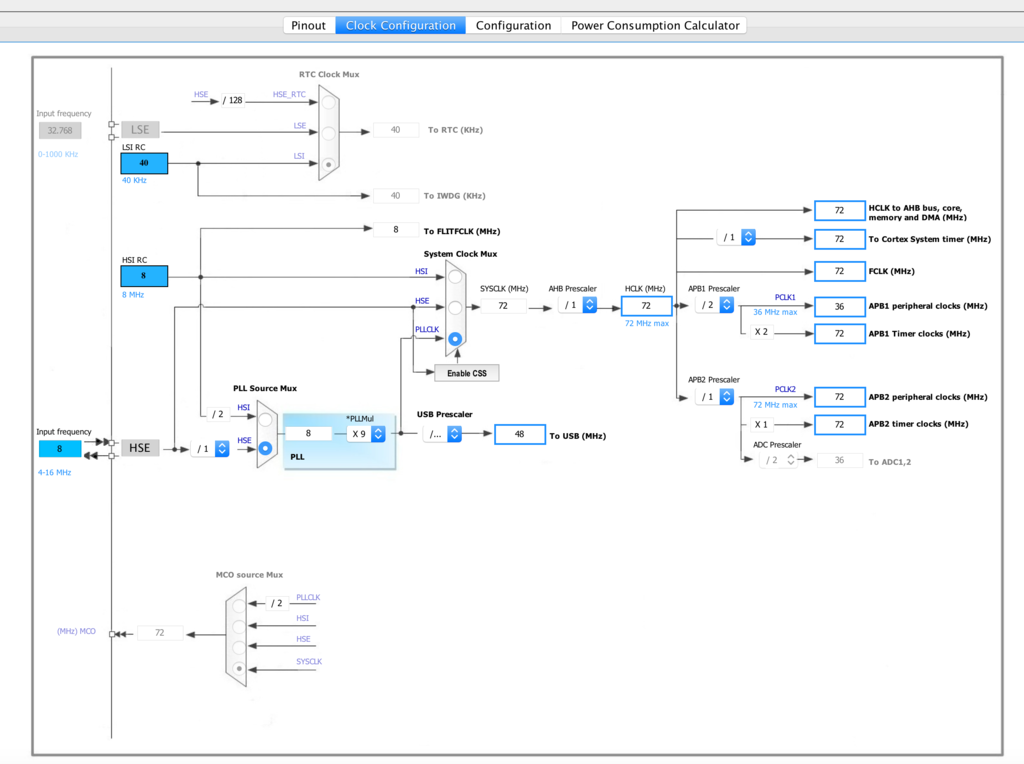
Task: Open the Configuration tab
Action: click(513, 25)
